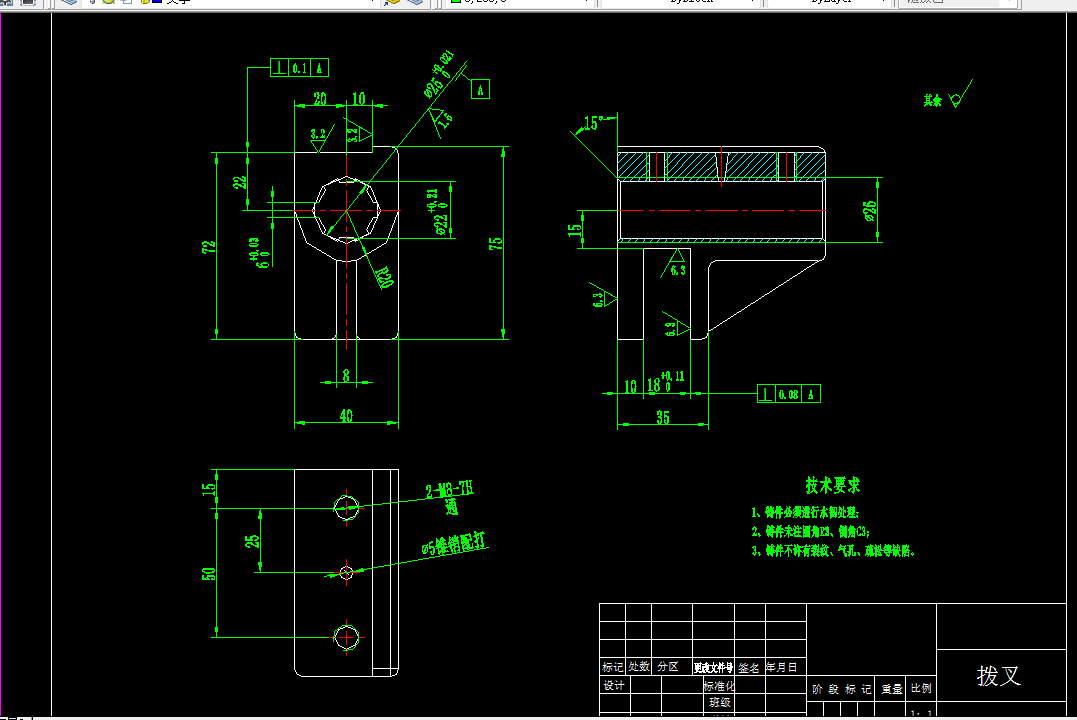Select the 拨叉 title text
Image resolution: width=1077 pixels, height=720 pixels.
[x=999, y=675]
